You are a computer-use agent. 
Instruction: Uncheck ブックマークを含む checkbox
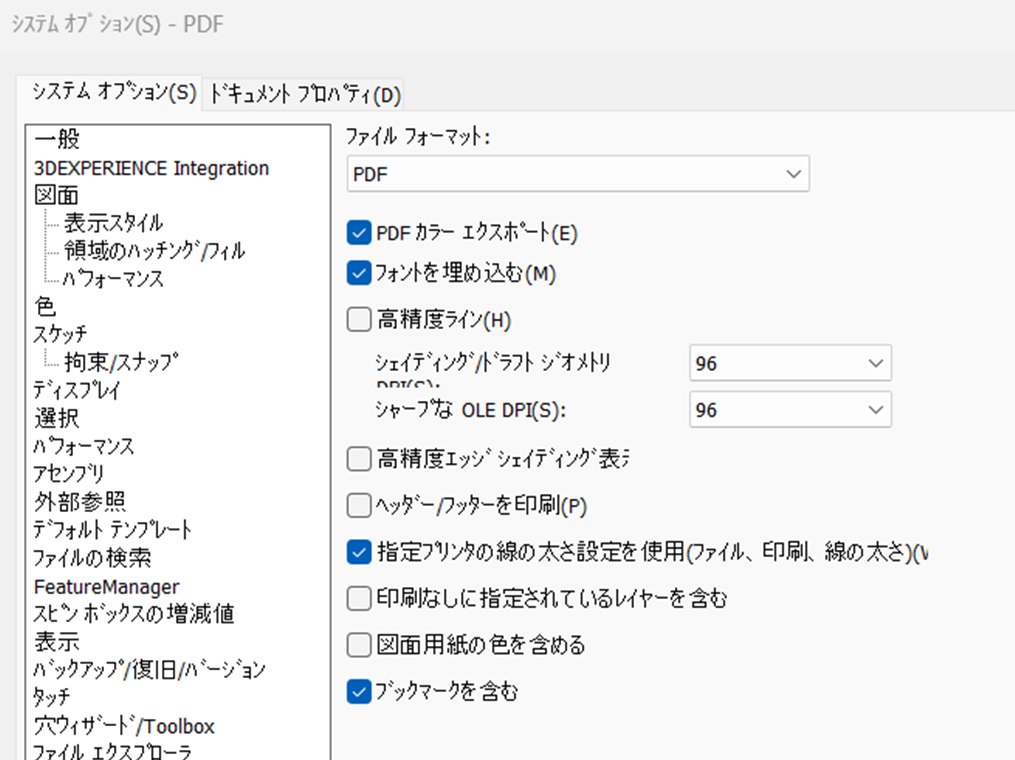pos(359,691)
